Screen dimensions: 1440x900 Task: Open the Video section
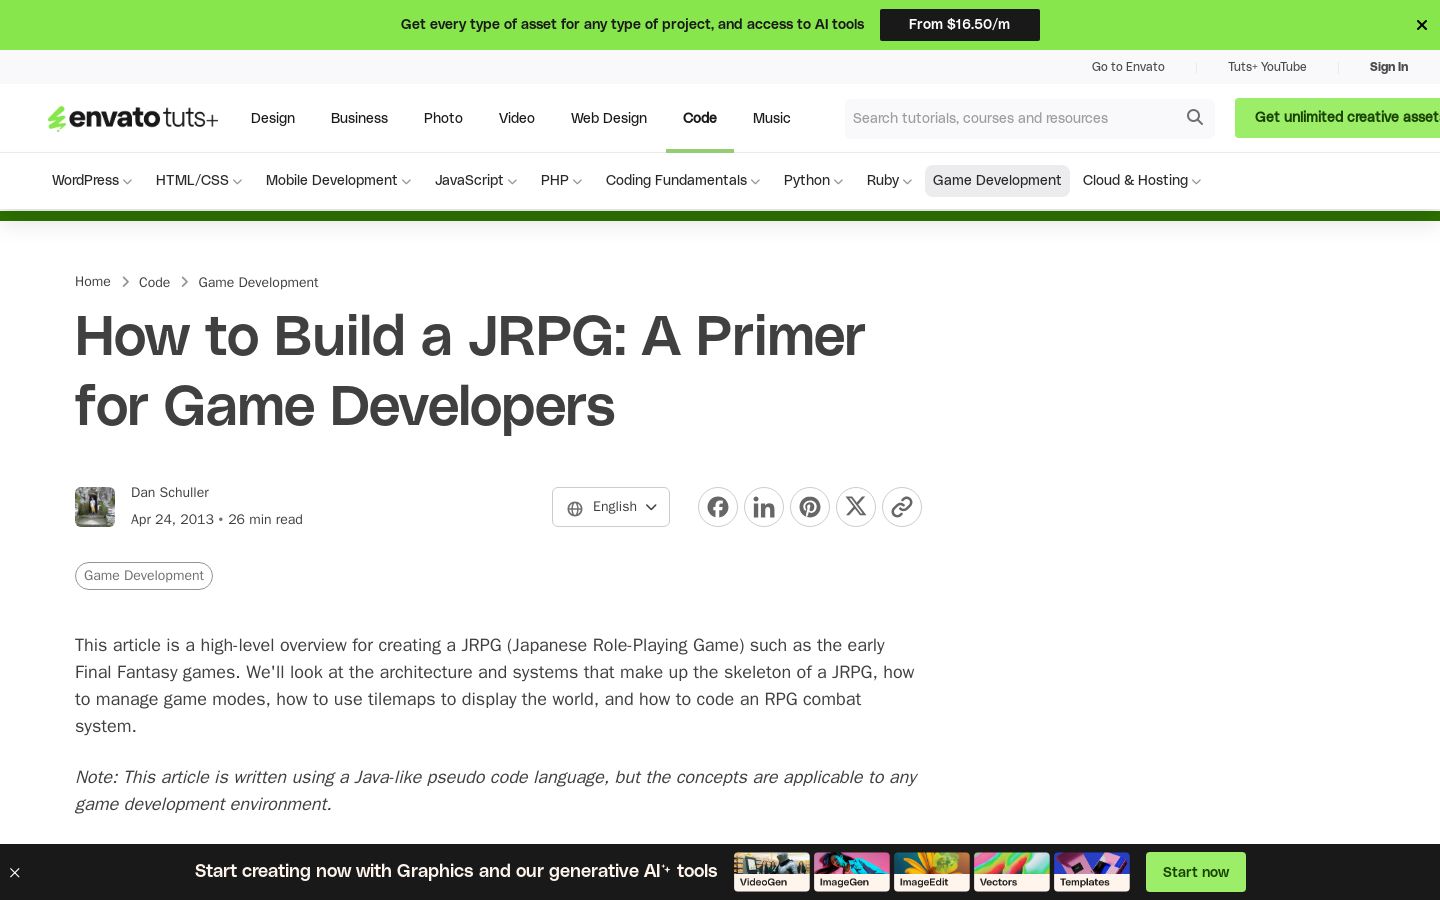pyautogui.click(x=517, y=118)
